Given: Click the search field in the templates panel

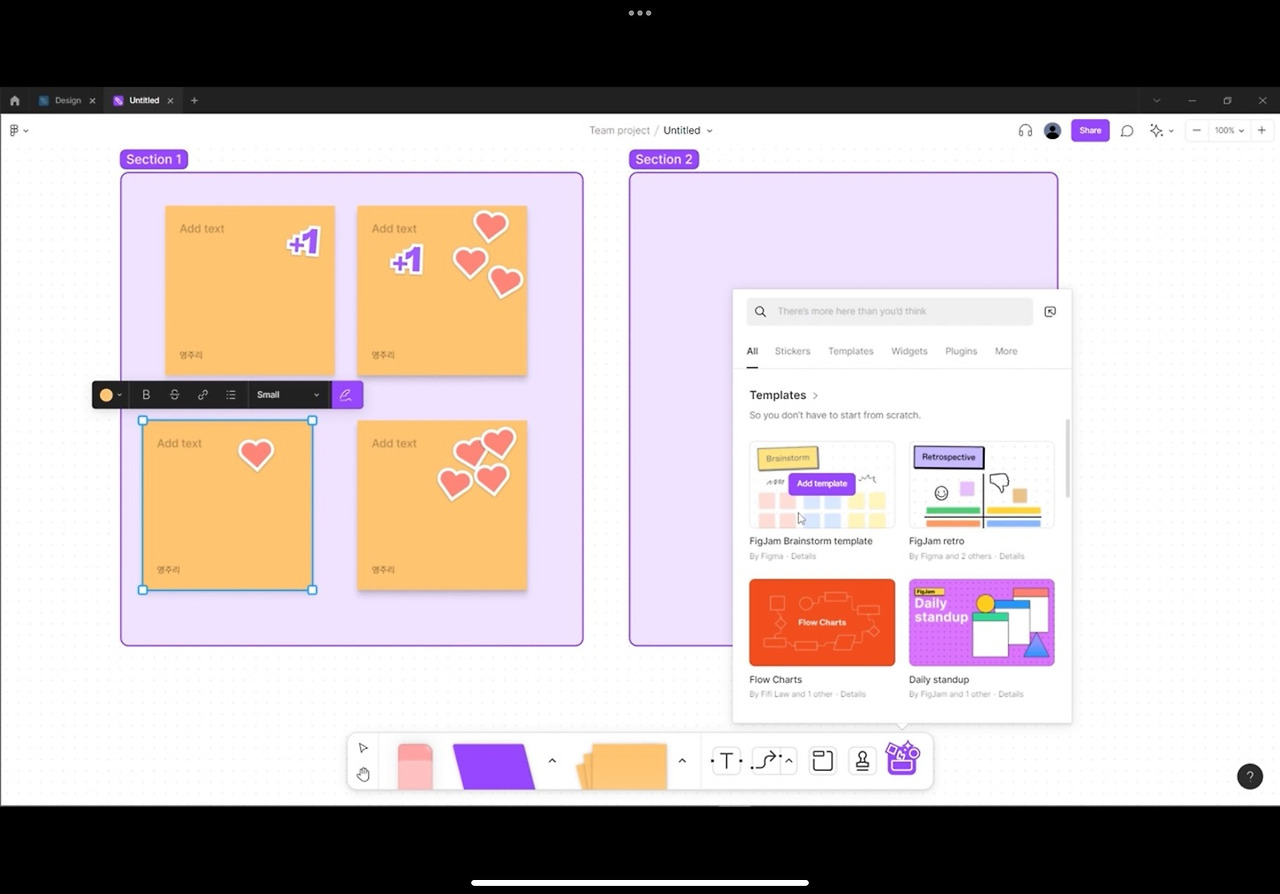Looking at the screenshot, I should [x=889, y=312].
